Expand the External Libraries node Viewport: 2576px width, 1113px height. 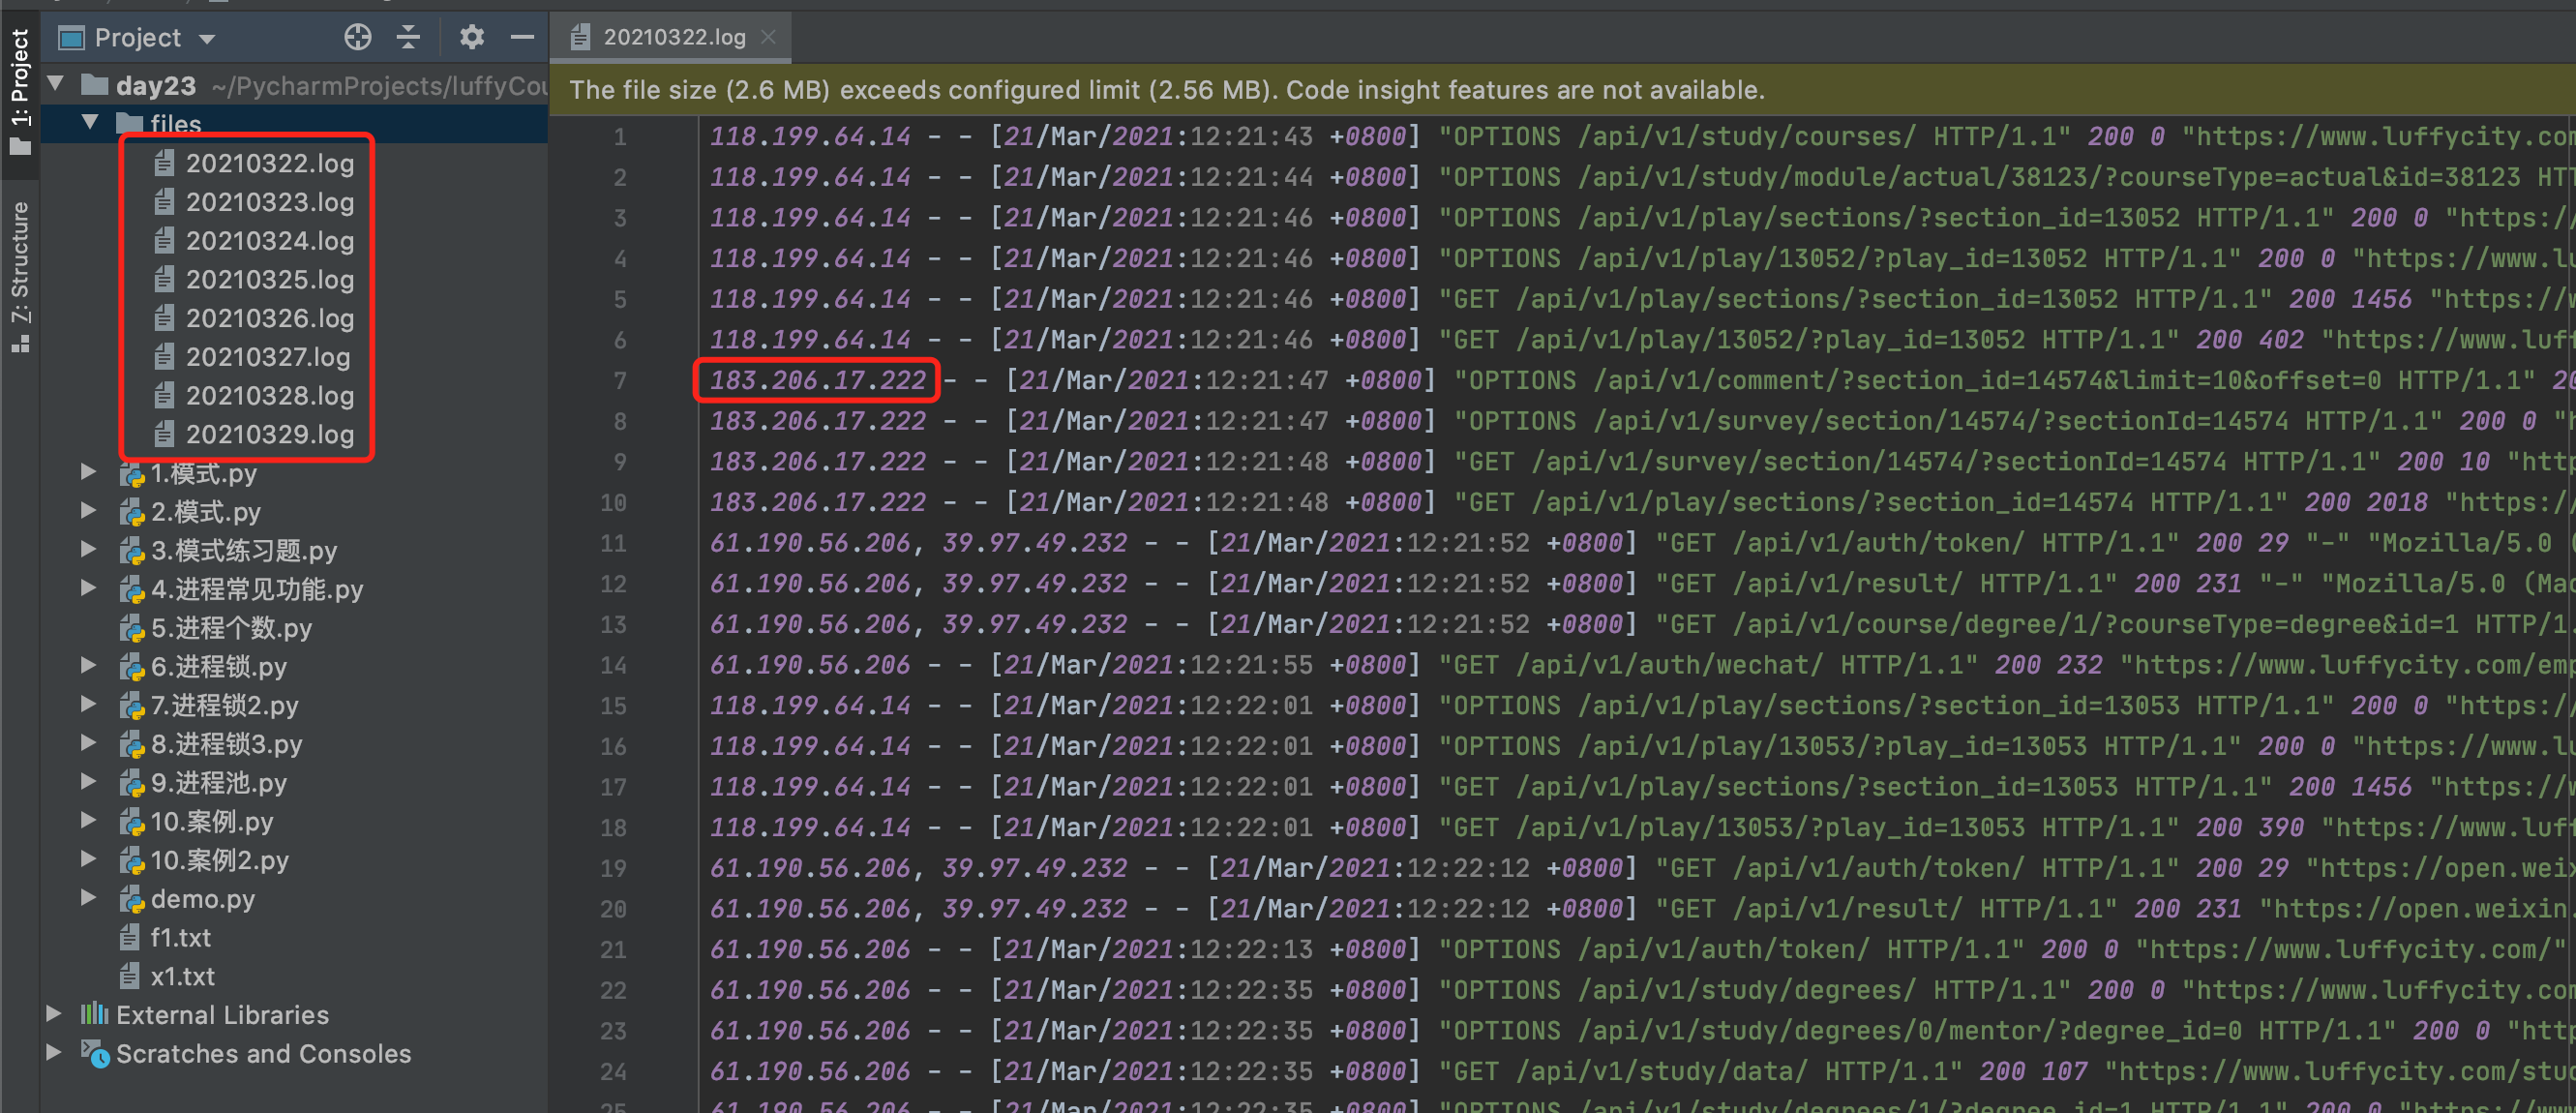[54, 1015]
